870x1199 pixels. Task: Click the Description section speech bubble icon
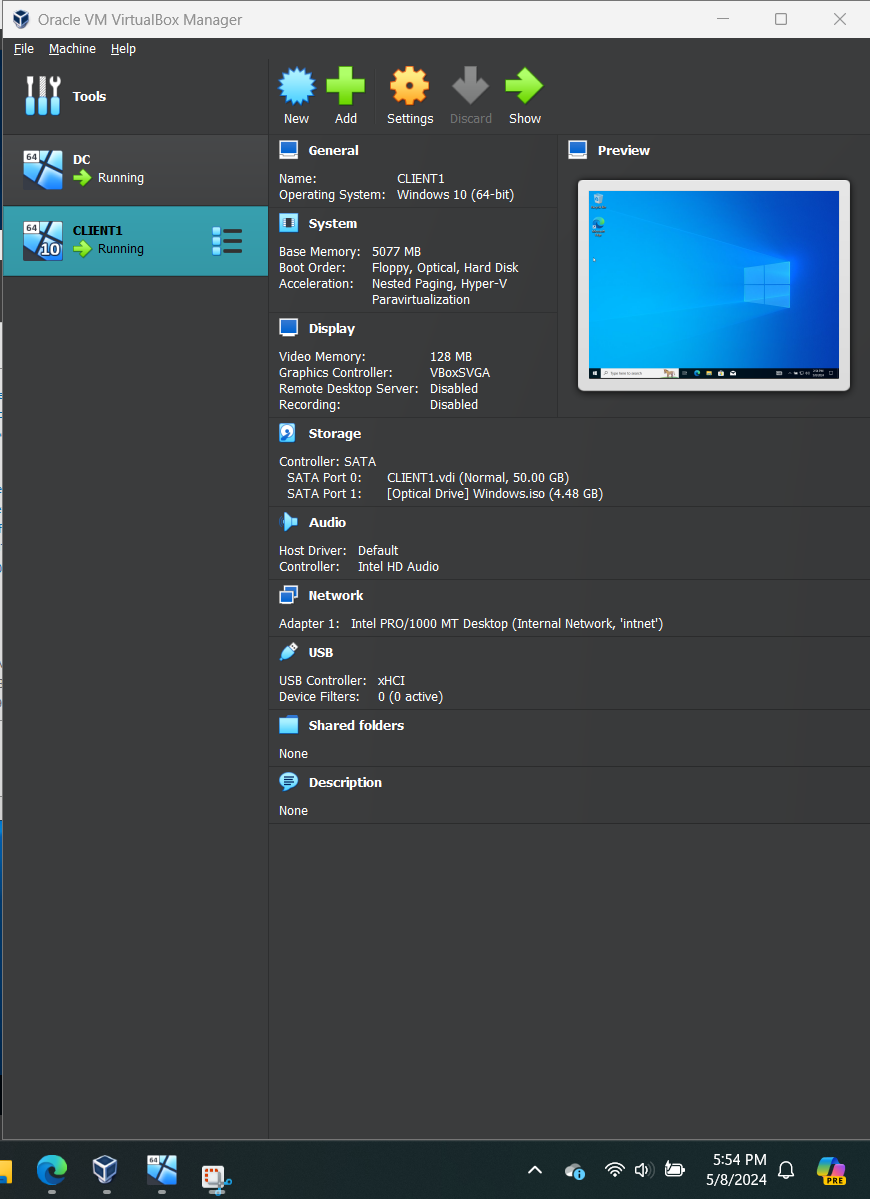(x=288, y=782)
